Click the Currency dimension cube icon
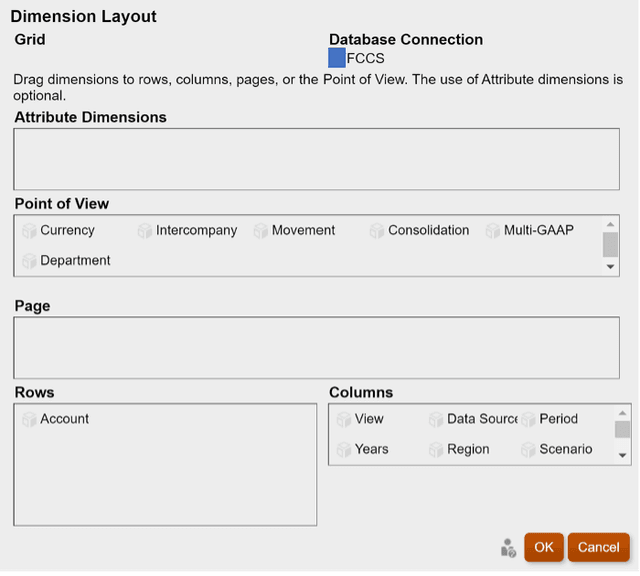Image resolution: width=640 pixels, height=576 pixels. pos(29,231)
